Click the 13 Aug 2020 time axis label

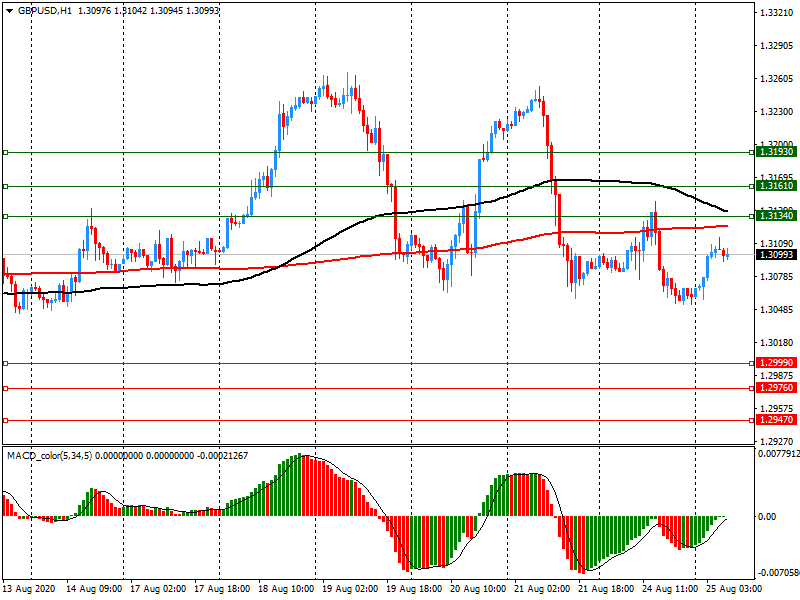click(x=29, y=589)
